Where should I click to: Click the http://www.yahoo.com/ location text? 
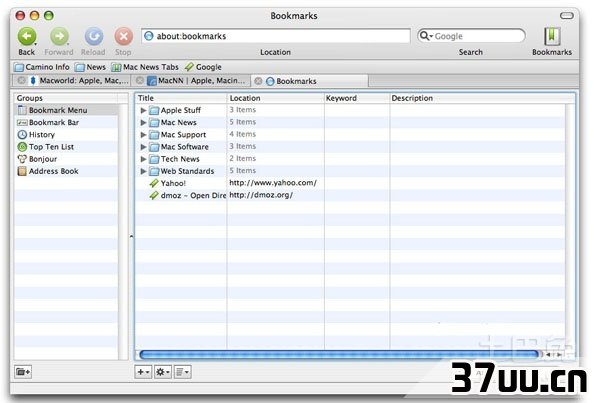(273, 183)
